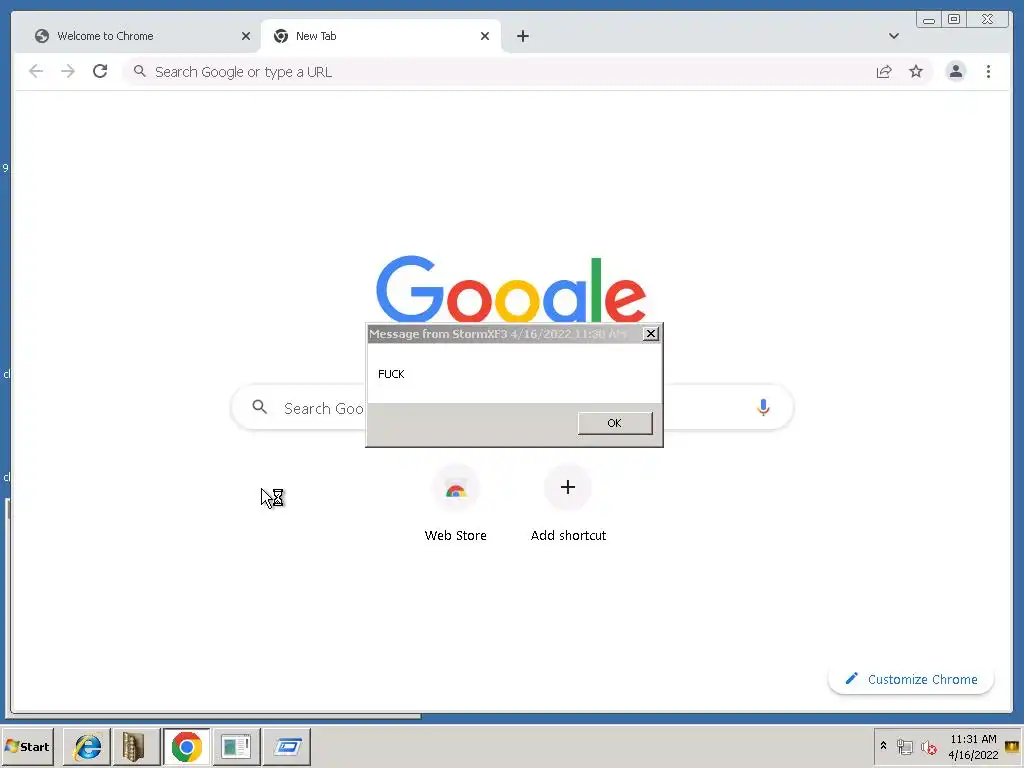Bookmark this tab with the star
This screenshot has width=1024, height=768.
(916, 71)
